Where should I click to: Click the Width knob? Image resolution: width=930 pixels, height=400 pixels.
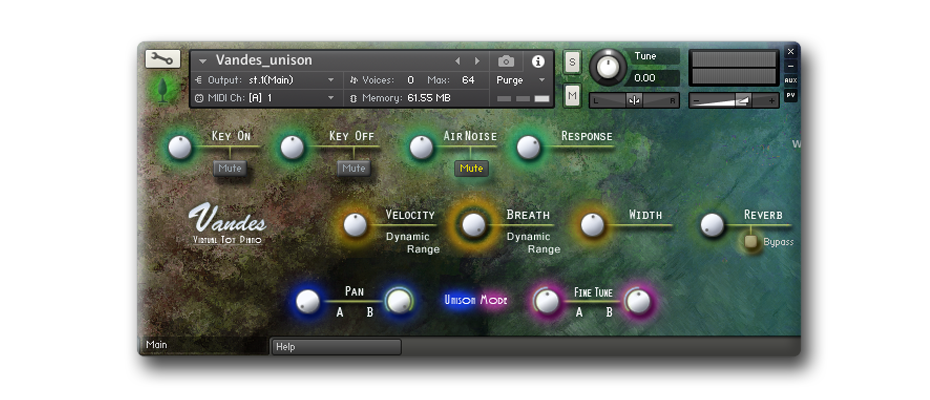(x=592, y=226)
